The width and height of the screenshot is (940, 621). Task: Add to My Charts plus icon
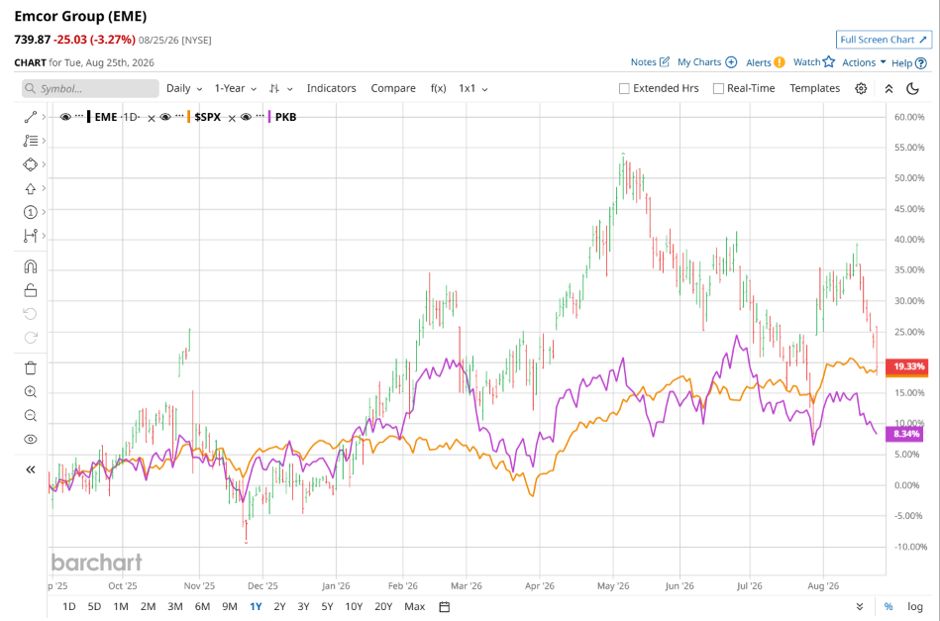[731, 62]
